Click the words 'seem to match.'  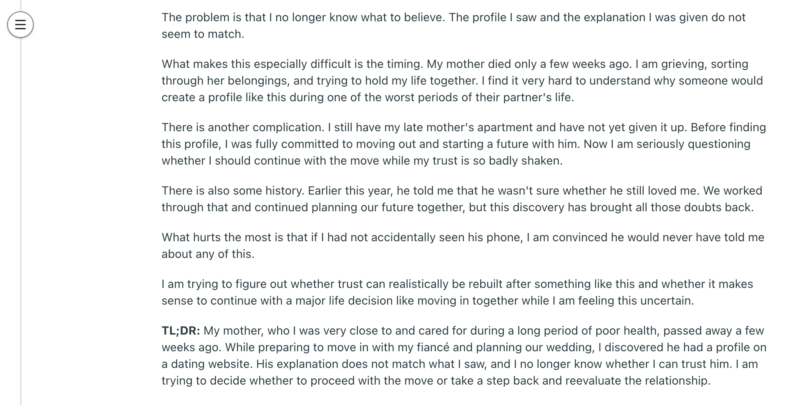click(x=203, y=34)
